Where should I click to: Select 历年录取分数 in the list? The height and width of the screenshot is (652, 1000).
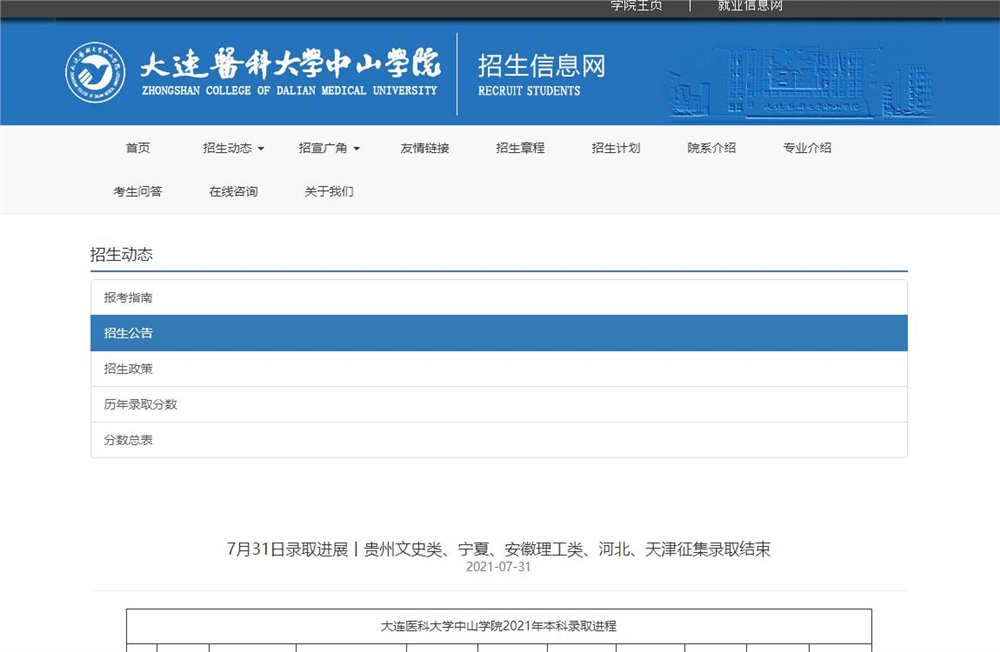point(499,404)
